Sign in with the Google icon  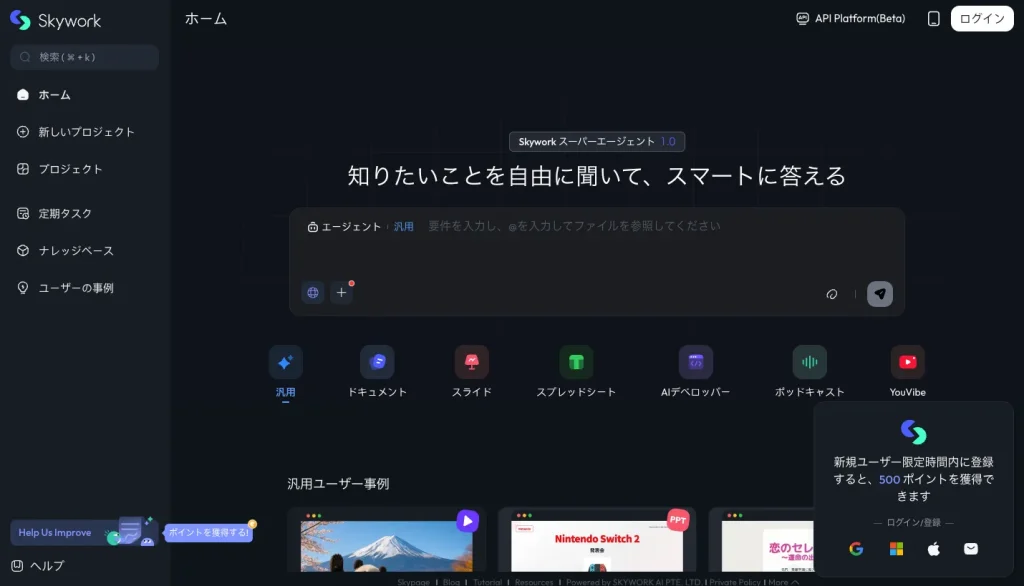pyautogui.click(x=856, y=549)
